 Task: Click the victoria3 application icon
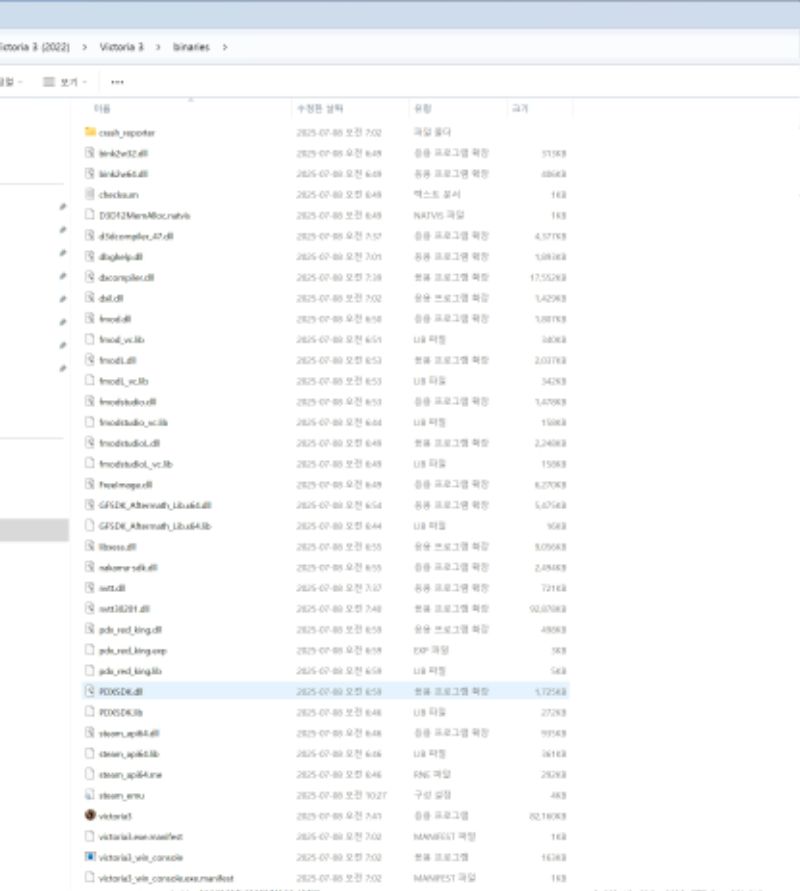coord(90,815)
